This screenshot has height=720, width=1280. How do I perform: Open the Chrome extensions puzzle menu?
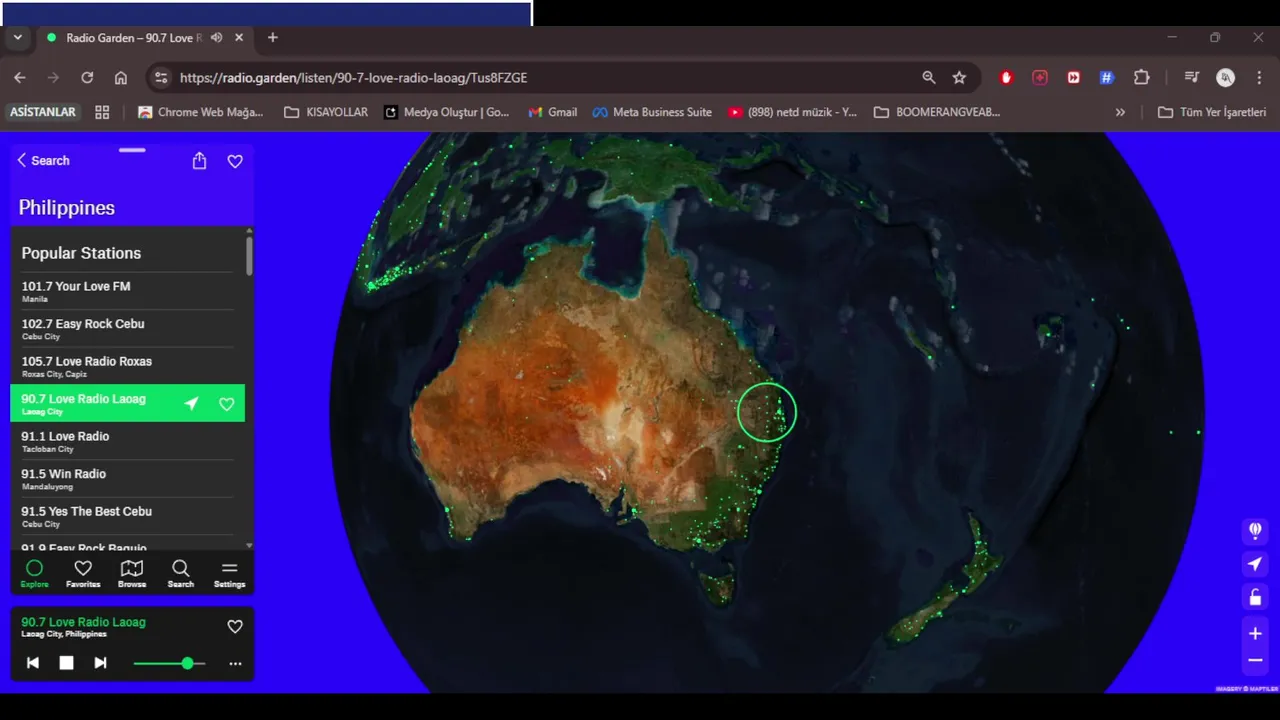[x=1141, y=77]
